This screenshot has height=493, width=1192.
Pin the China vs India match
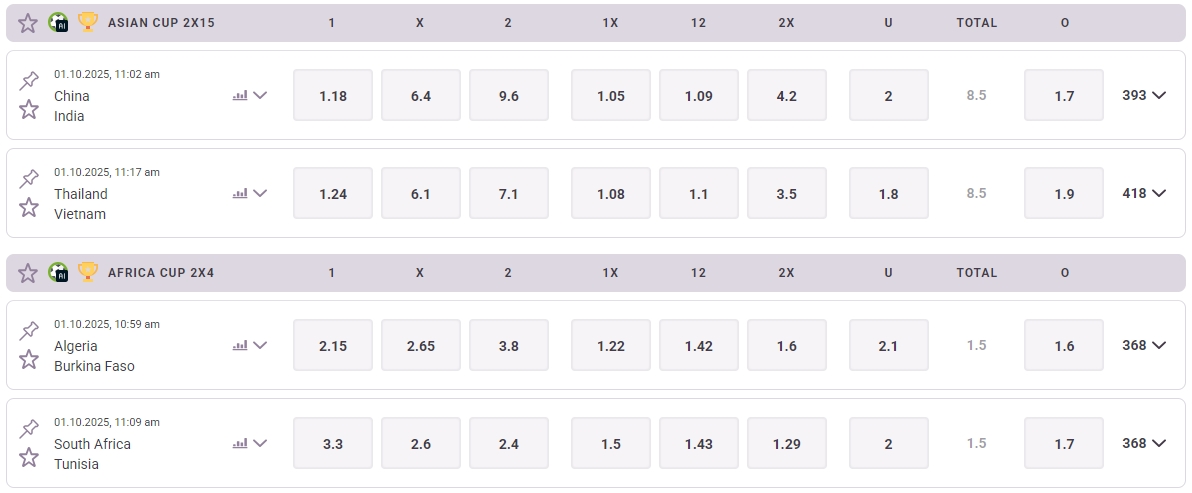point(29,81)
